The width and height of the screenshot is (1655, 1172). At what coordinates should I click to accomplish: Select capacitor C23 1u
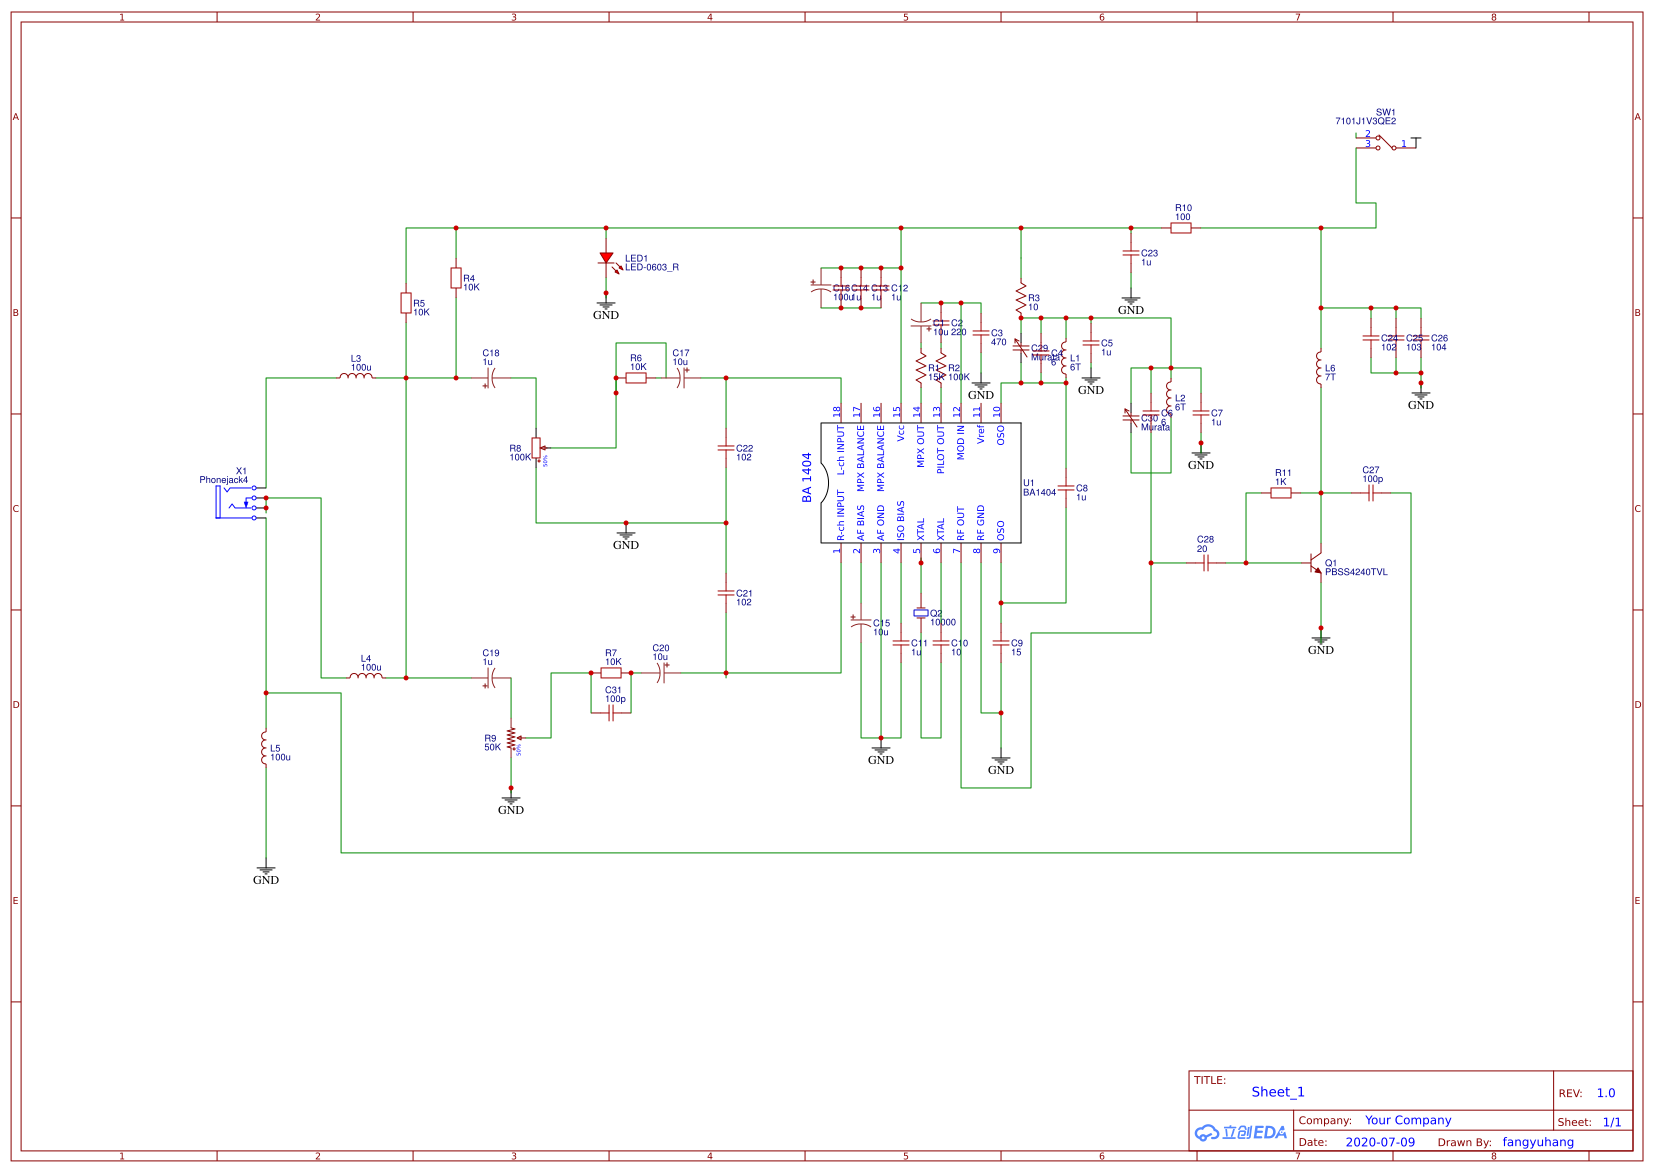(1131, 253)
